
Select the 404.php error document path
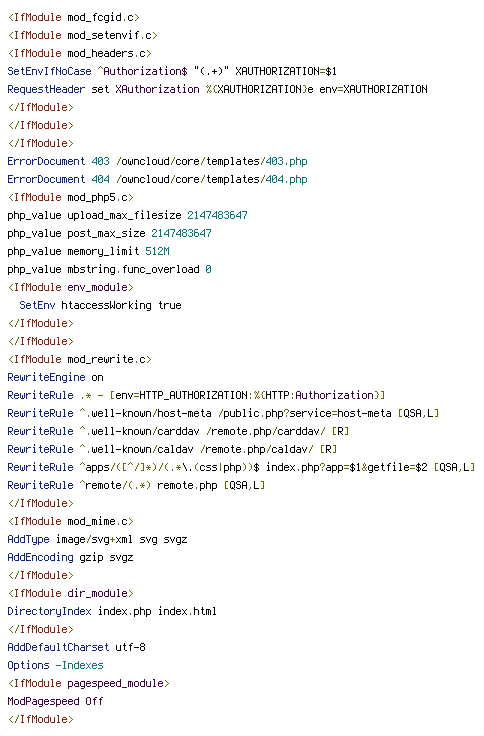212,179
